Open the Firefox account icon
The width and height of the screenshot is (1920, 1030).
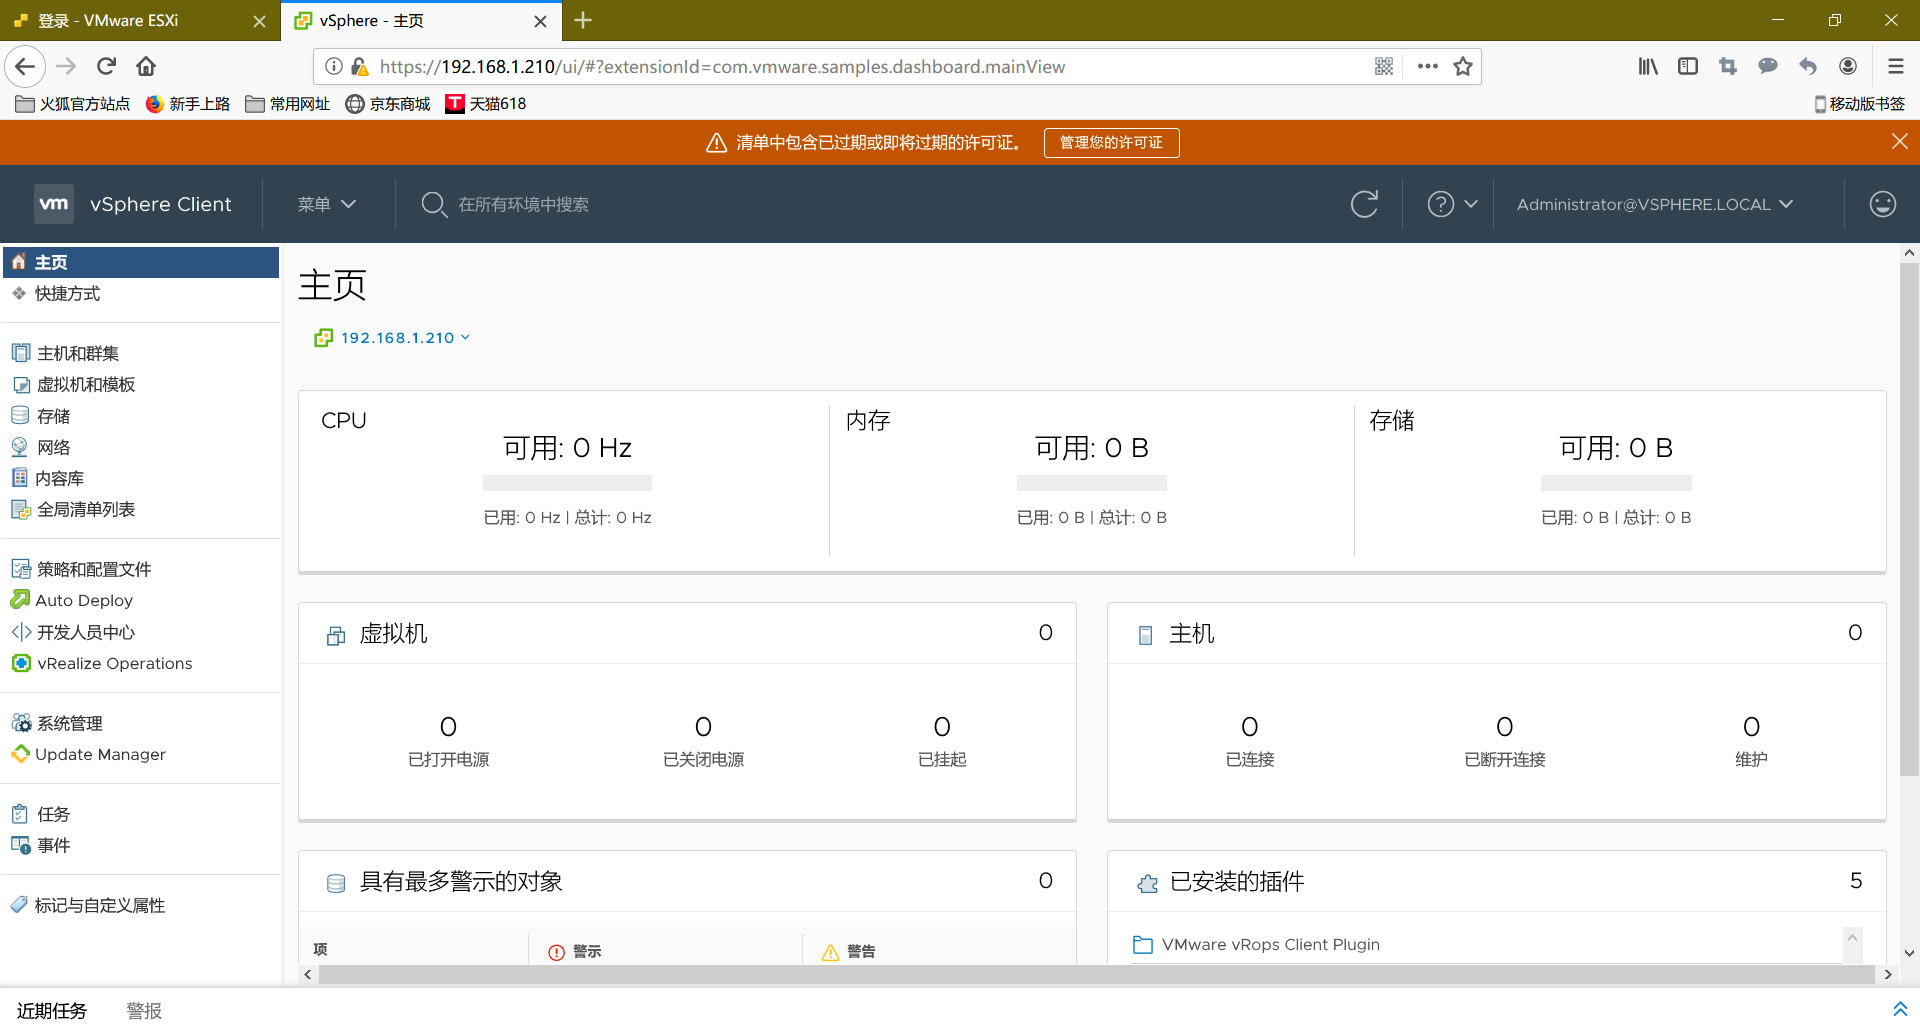click(x=1848, y=66)
